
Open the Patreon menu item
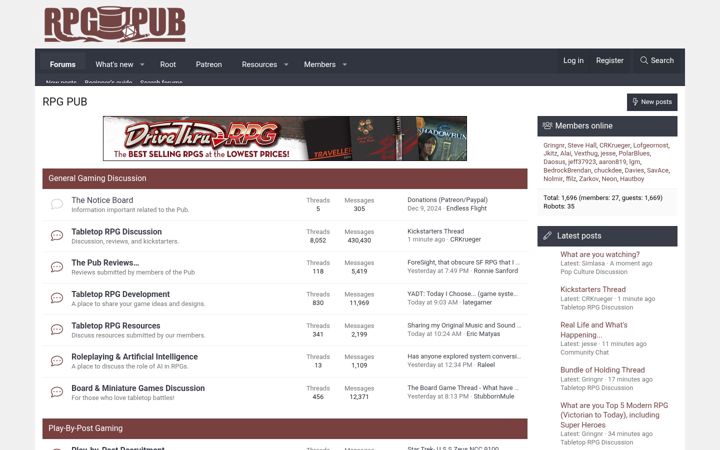pyautogui.click(x=208, y=64)
